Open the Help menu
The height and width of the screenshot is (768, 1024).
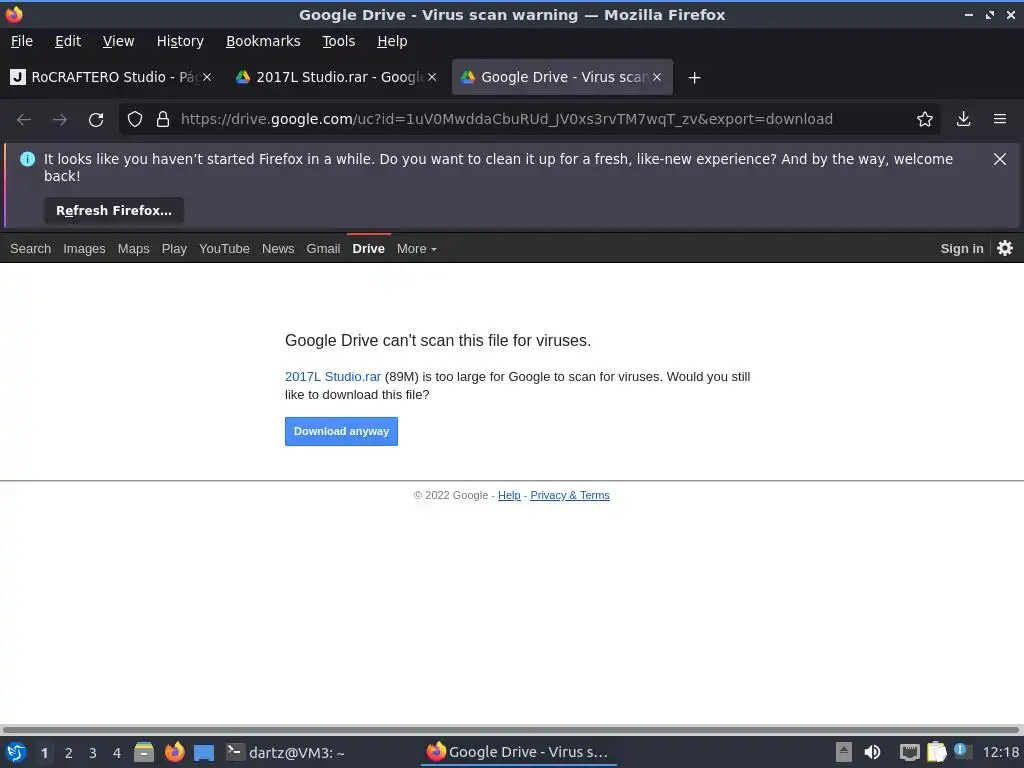click(392, 41)
